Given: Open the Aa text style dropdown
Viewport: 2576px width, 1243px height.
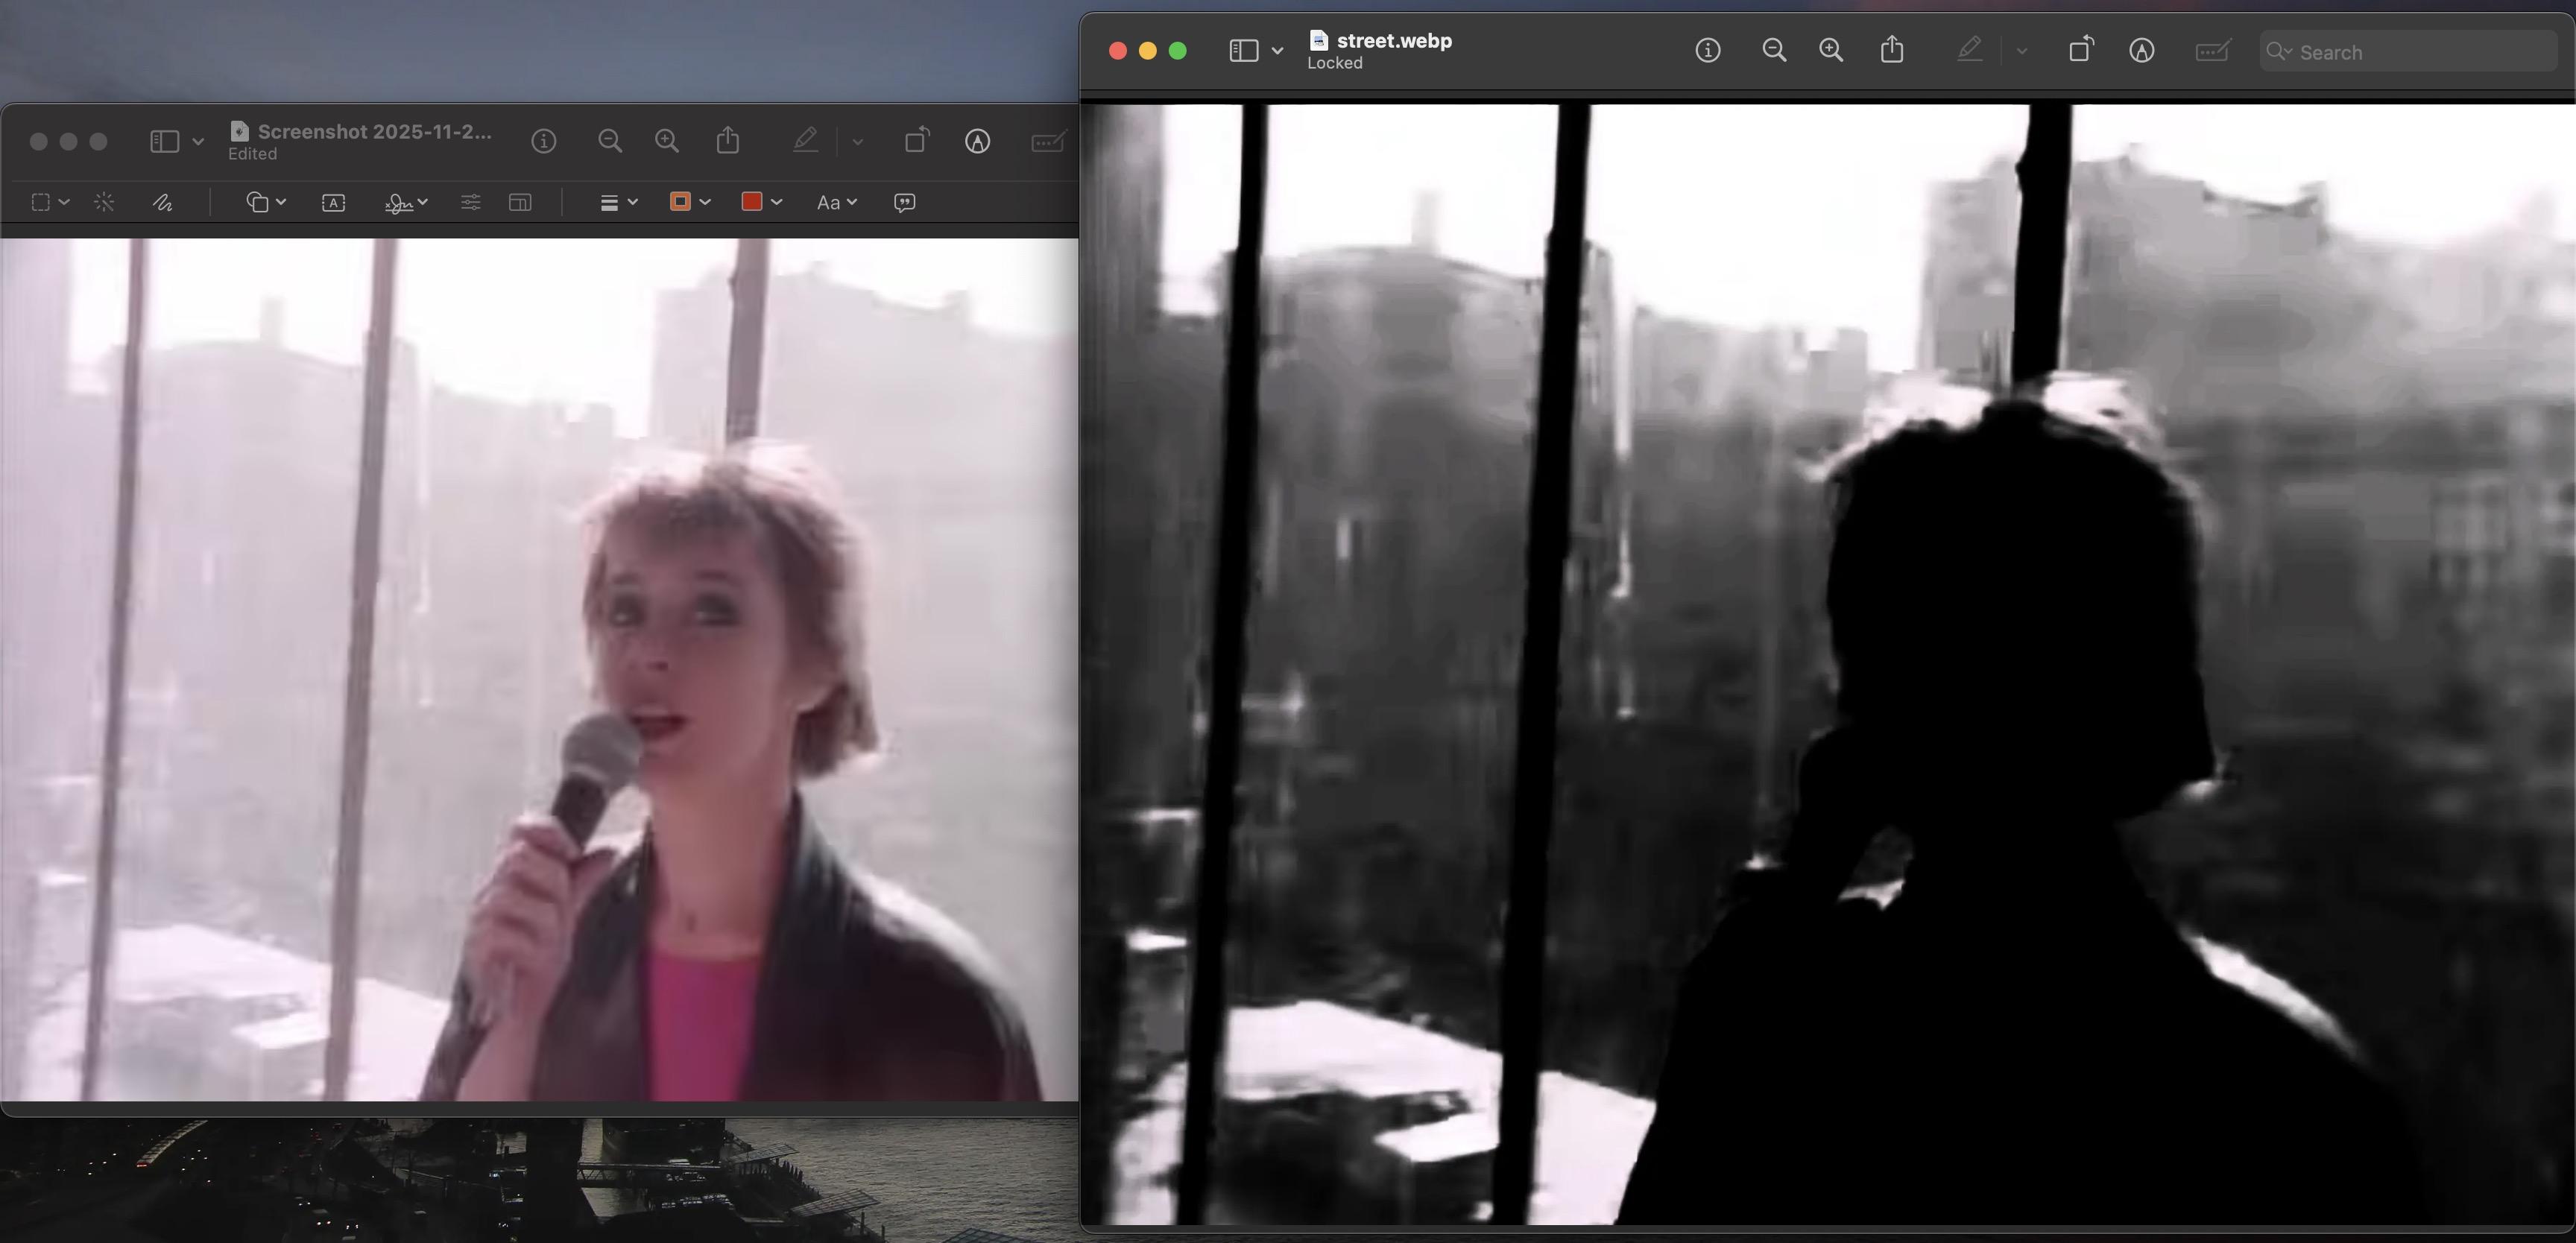Looking at the screenshot, I should coord(837,202).
